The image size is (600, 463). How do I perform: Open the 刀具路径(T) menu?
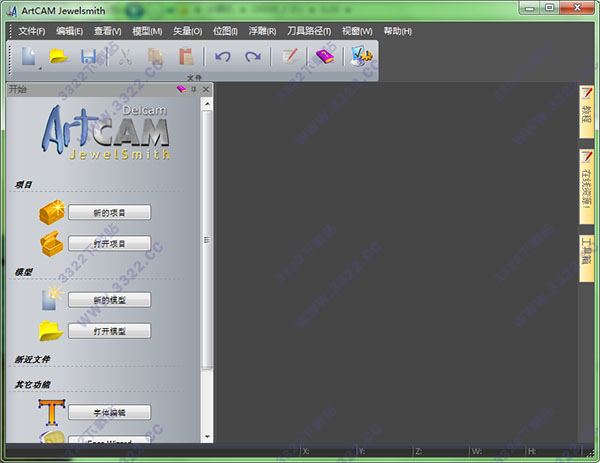click(309, 31)
